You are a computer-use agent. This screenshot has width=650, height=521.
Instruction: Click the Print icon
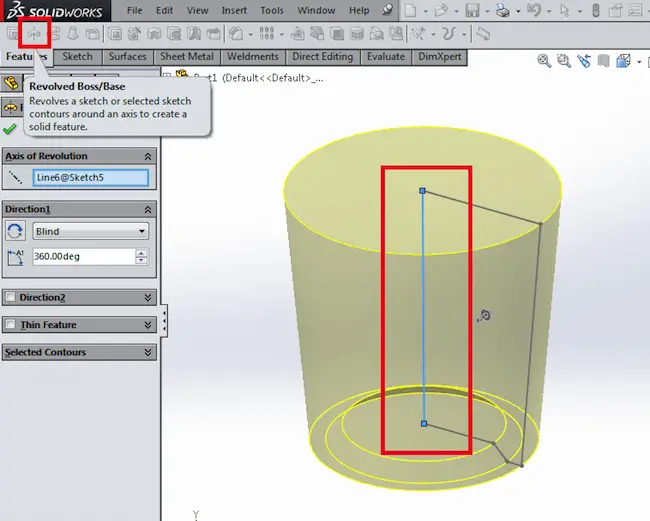503,10
